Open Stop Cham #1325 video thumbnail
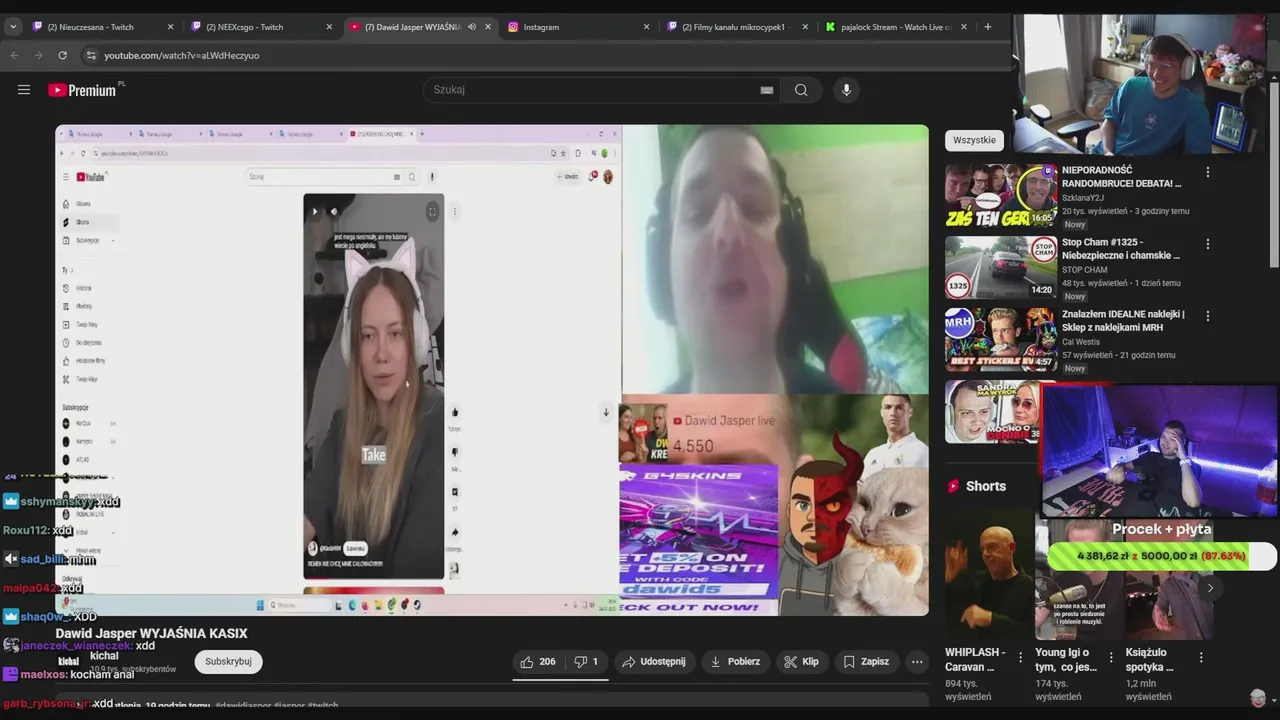Screen dimensions: 1280x720 1001,268
